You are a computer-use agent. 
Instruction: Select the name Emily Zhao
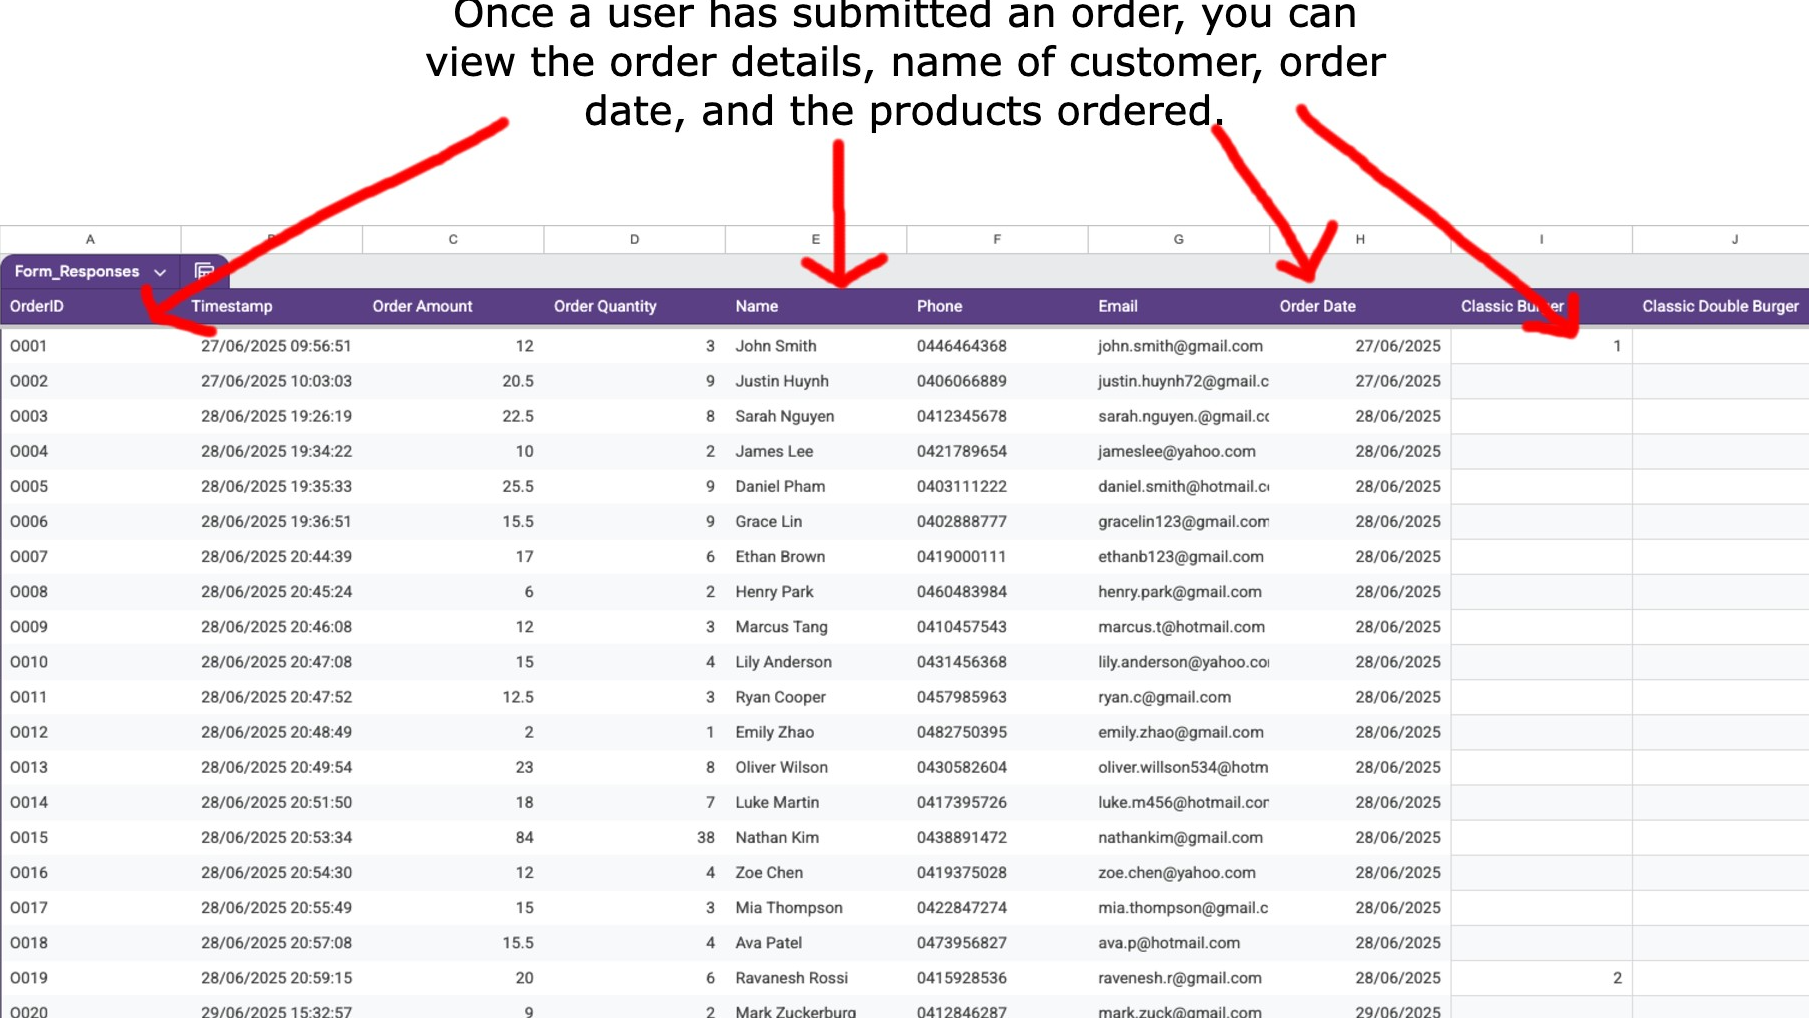[774, 732]
